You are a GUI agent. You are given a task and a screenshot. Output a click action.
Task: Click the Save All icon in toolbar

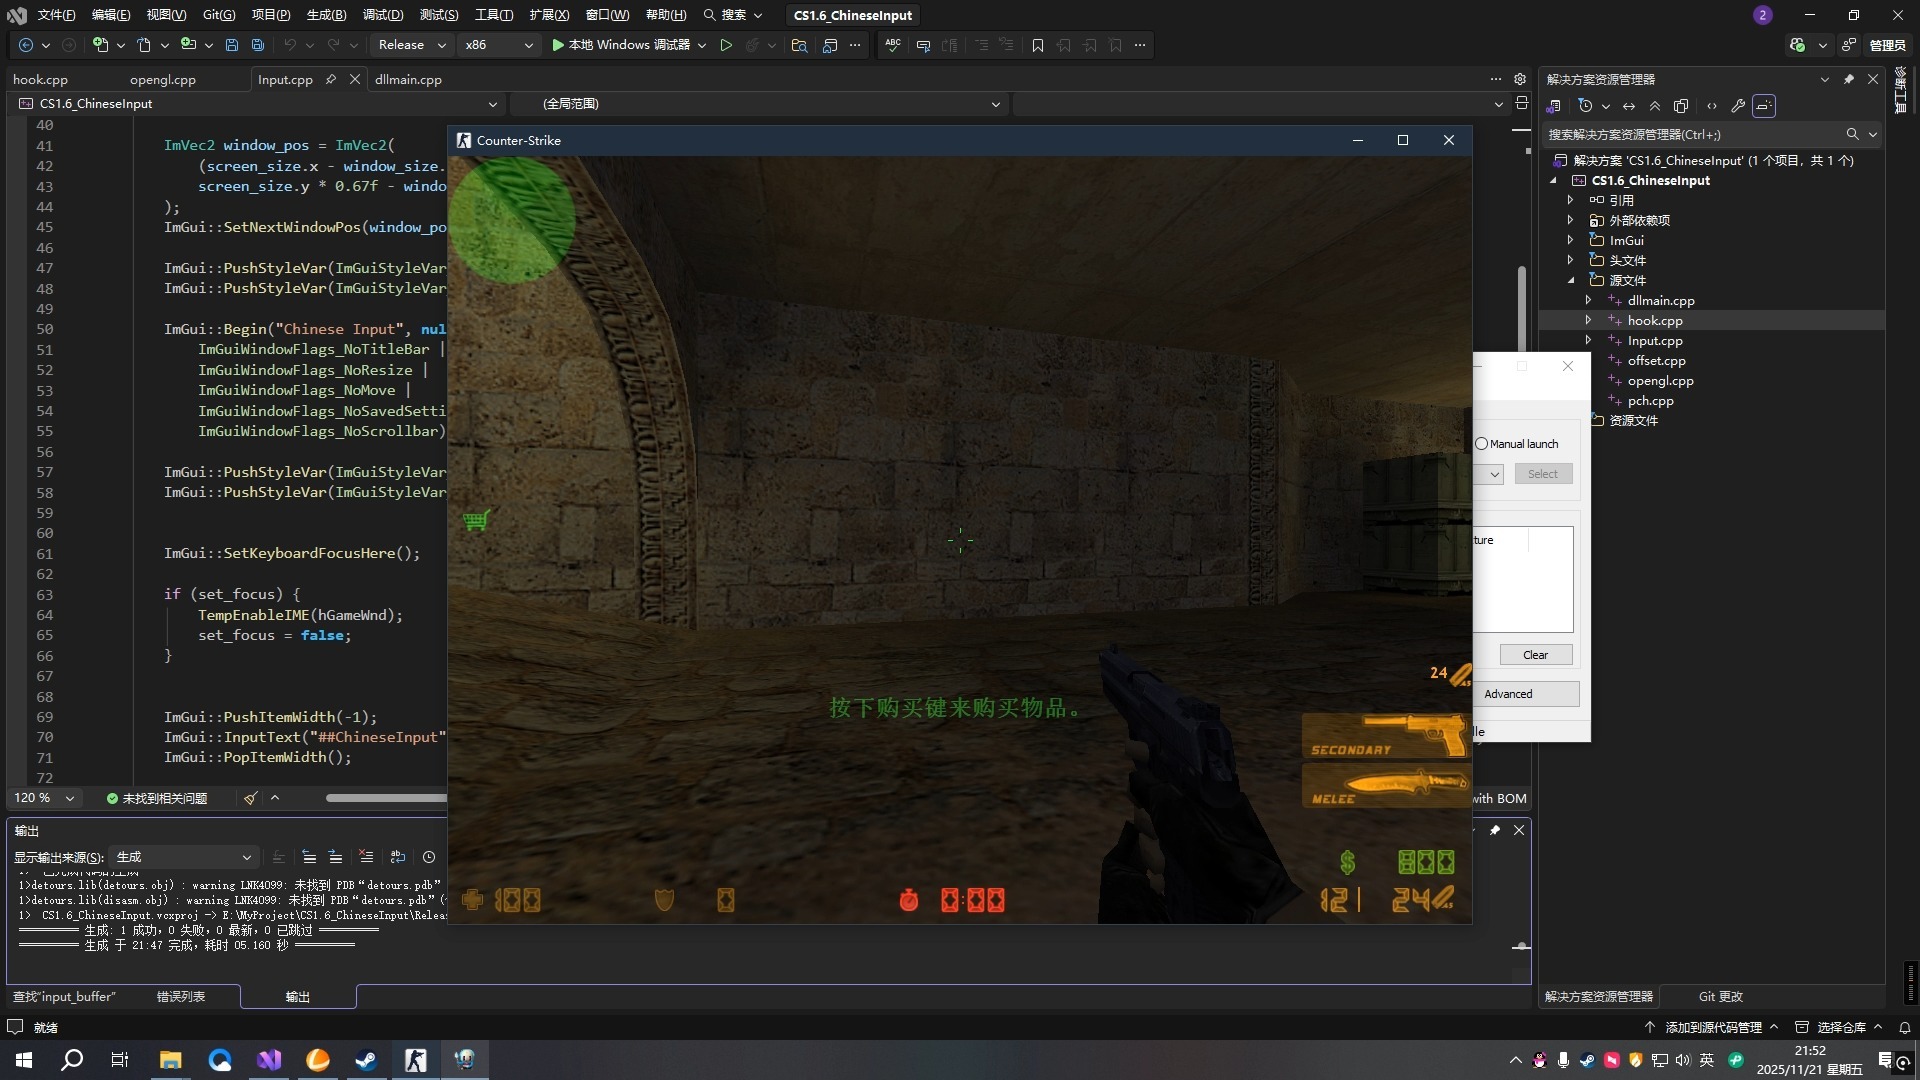click(258, 45)
